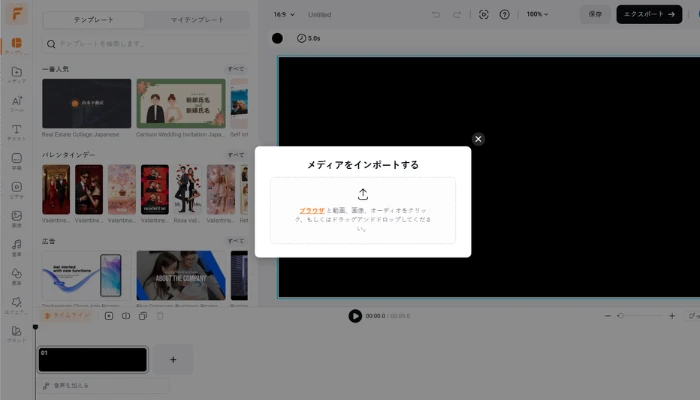700x400 pixels.
Task: Zoom out the timeline with minus
Action: (x=608, y=316)
